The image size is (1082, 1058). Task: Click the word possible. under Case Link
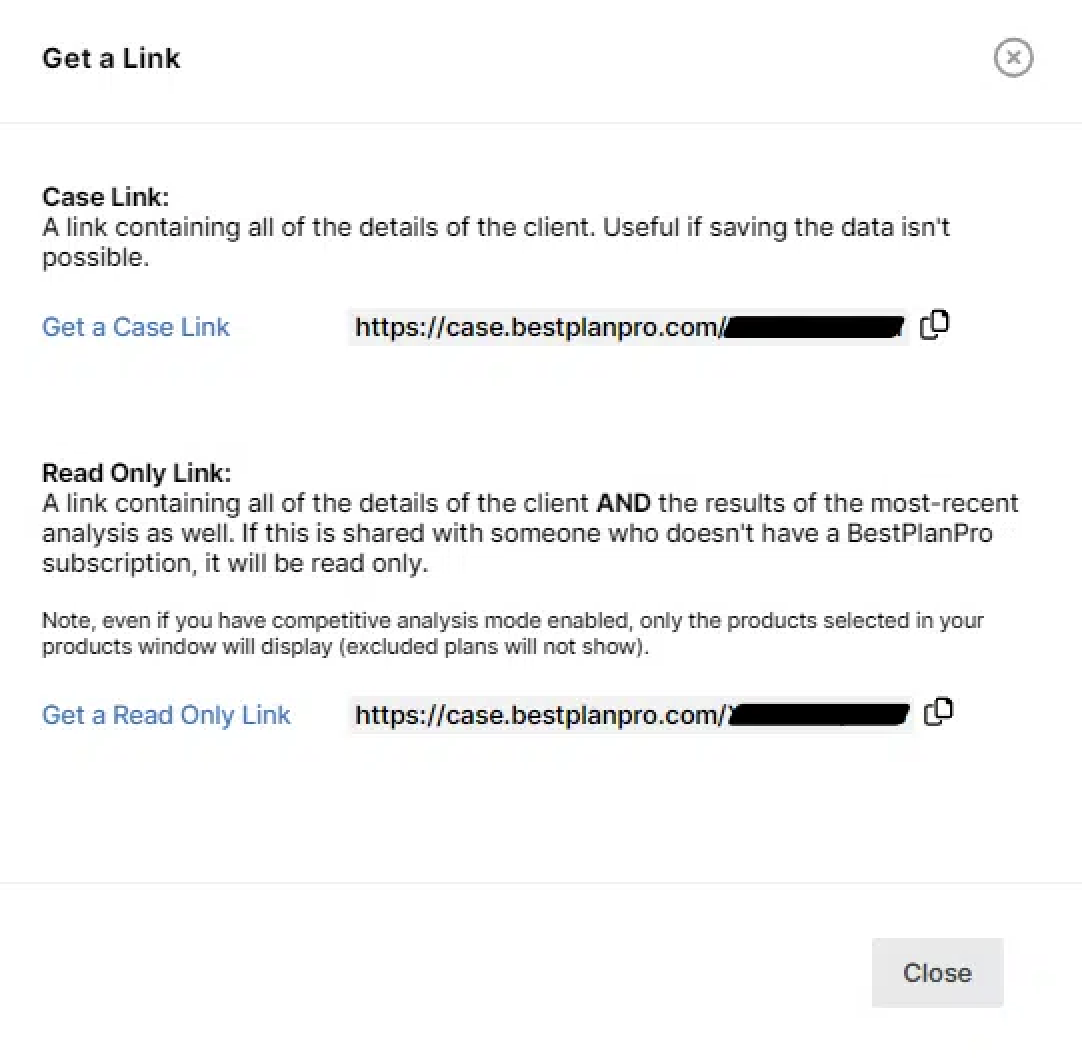[x=95, y=257]
